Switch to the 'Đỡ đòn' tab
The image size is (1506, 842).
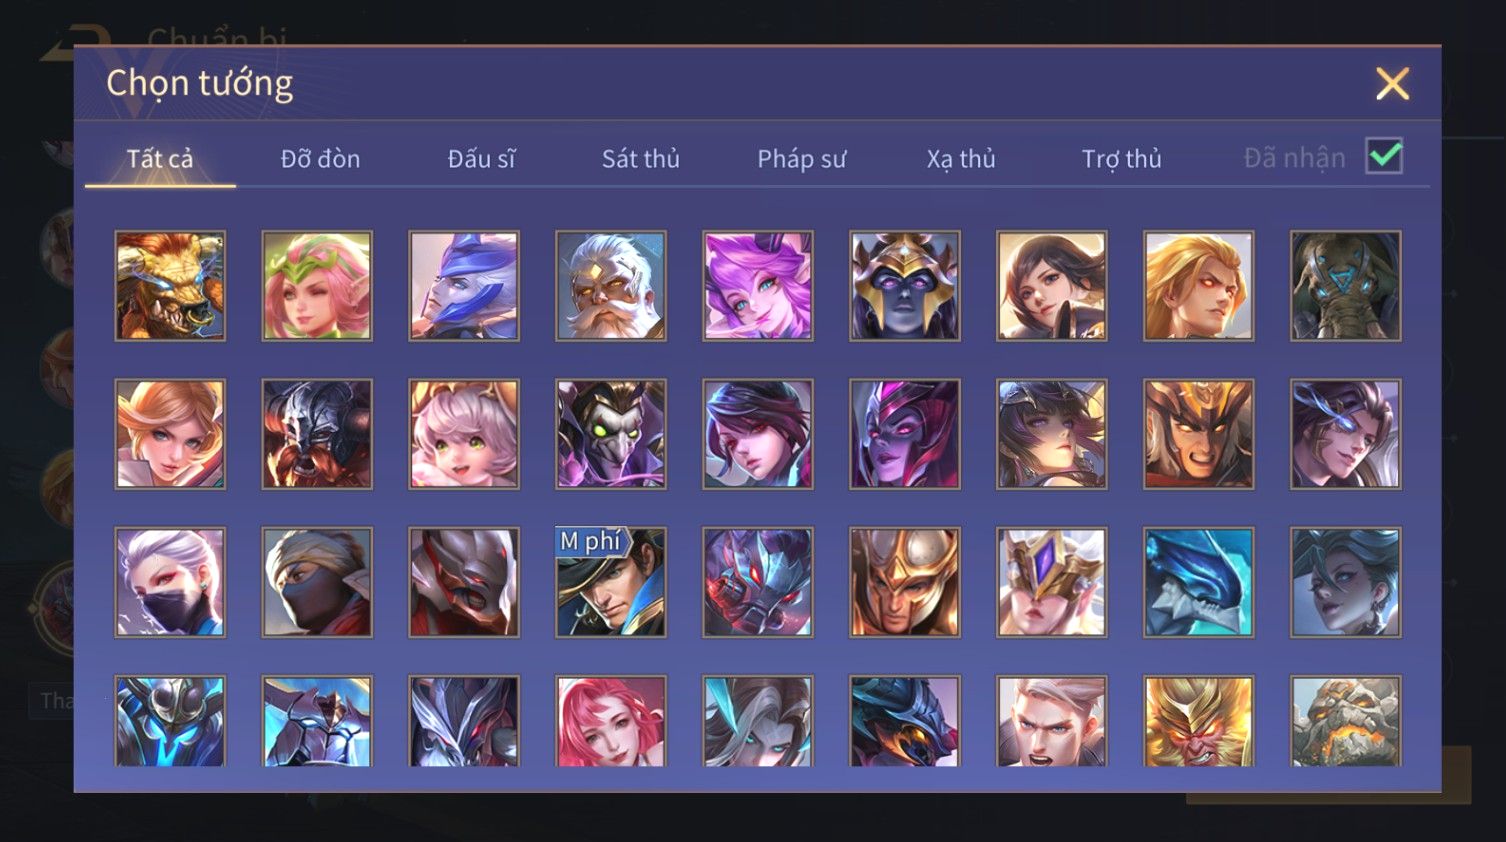pos(320,158)
